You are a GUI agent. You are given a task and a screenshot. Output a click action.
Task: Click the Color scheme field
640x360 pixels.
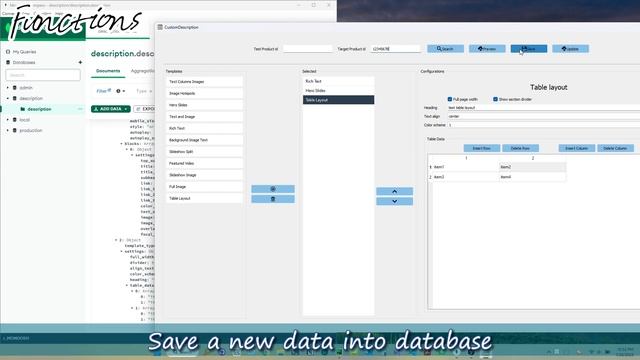tap(543, 125)
